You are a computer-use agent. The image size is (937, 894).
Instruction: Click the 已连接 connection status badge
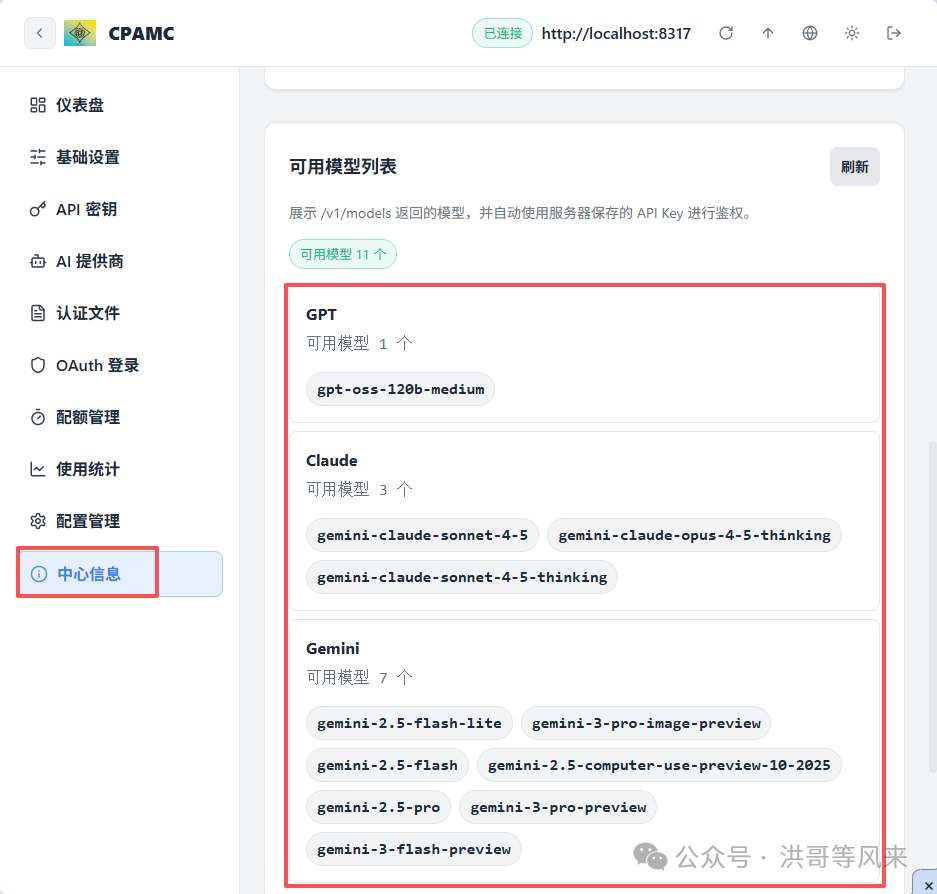tap(501, 32)
